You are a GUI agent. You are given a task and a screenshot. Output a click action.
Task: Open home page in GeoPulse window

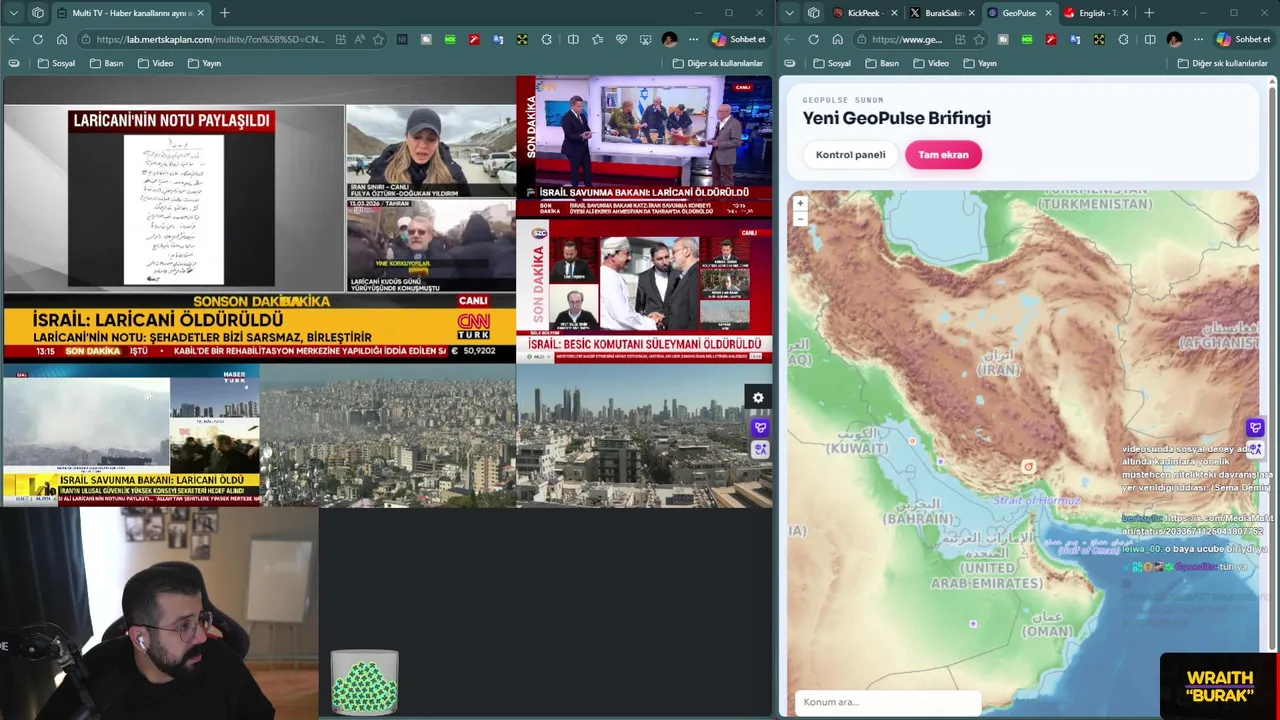click(x=838, y=39)
